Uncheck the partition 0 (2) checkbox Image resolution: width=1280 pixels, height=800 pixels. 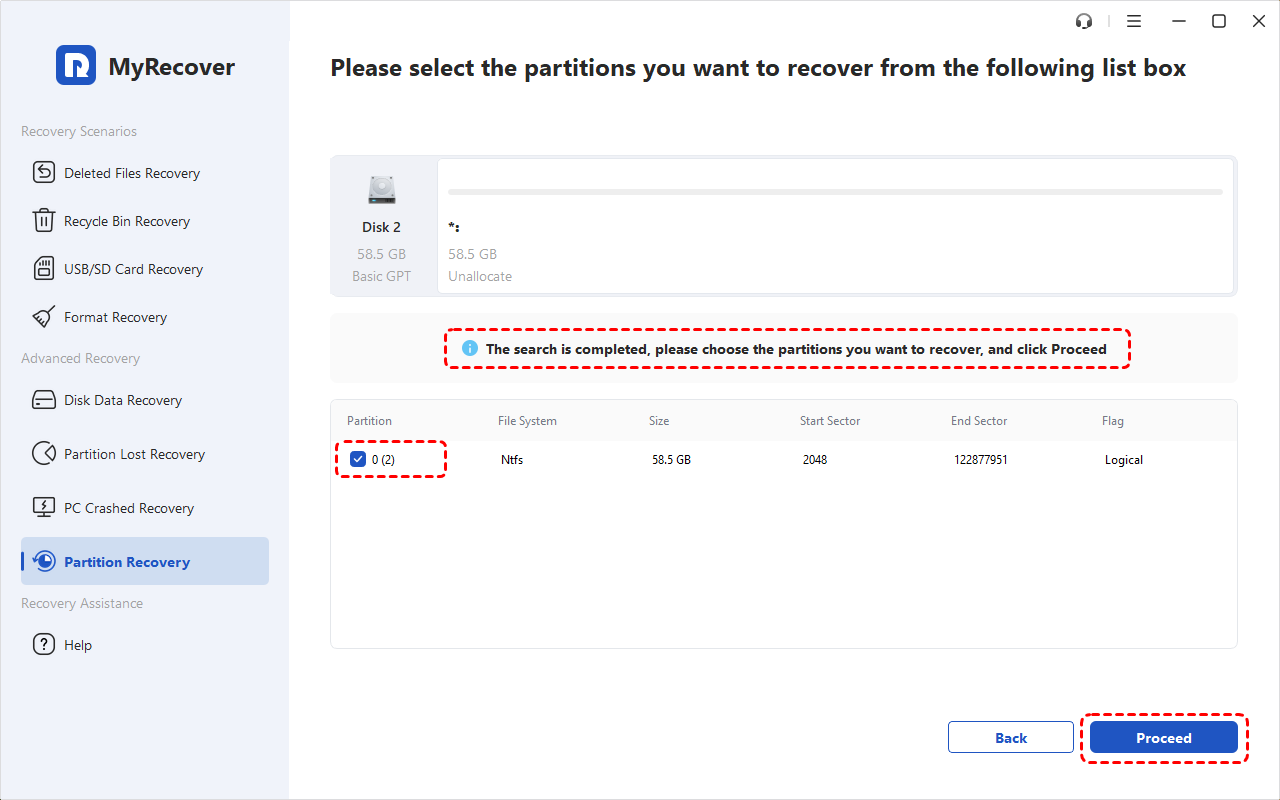358,460
